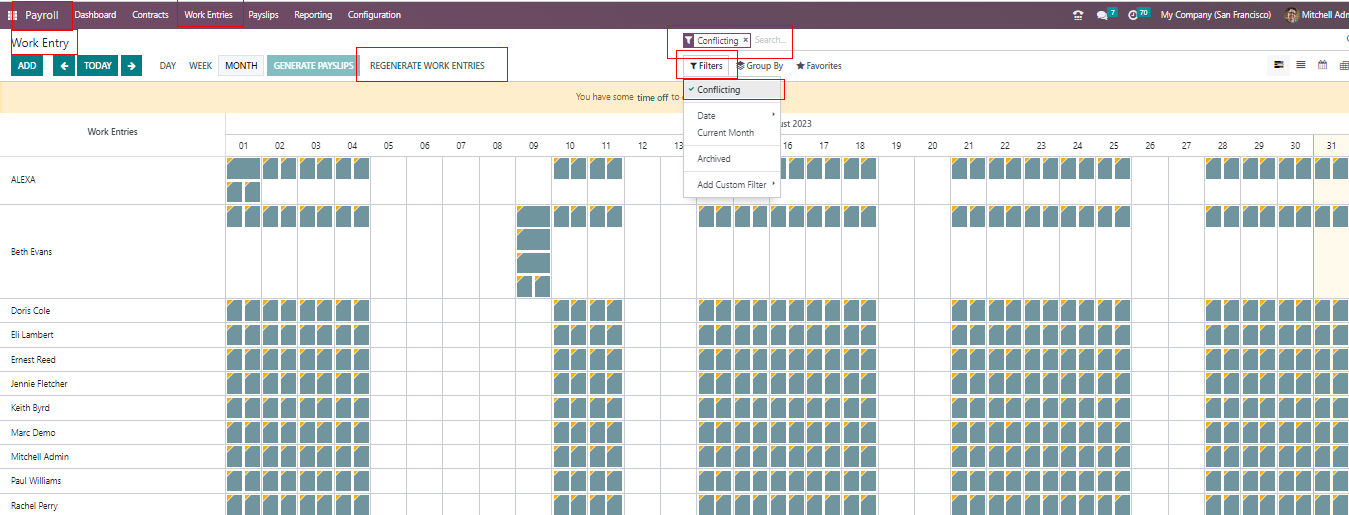Open the Configuration menu
The width and height of the screenshot is (1349, 515).
pos(374,15)
